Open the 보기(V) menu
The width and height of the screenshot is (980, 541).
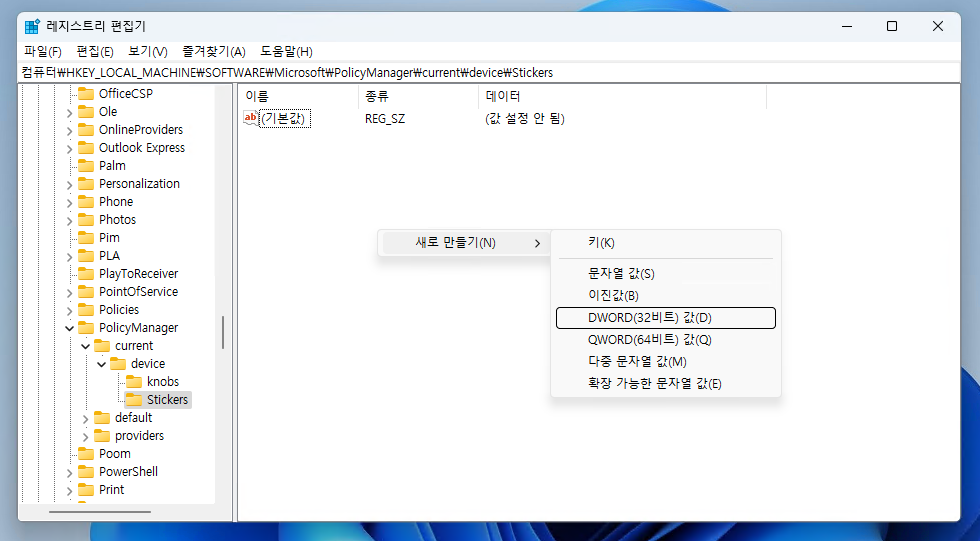(148, 51)
